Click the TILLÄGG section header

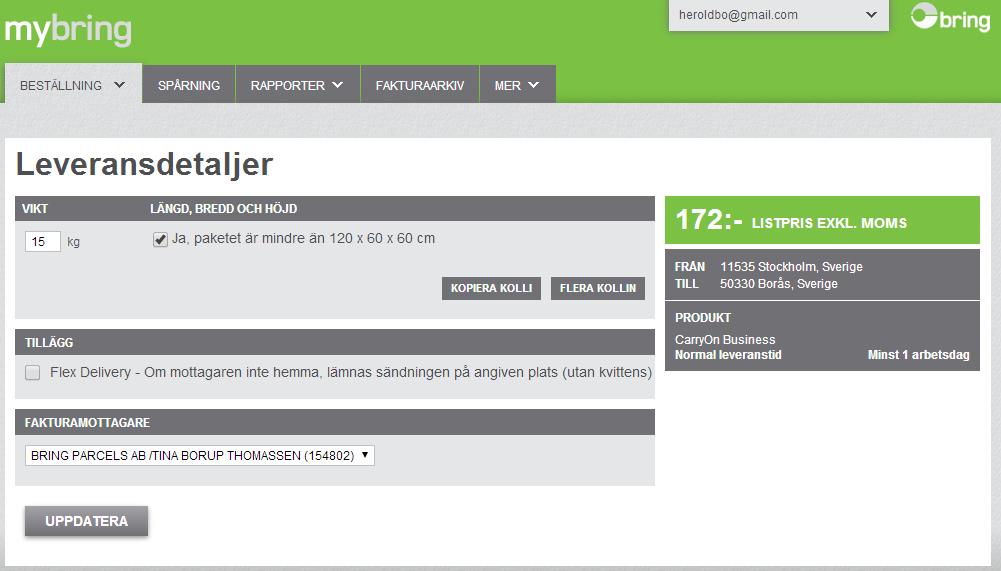tap(335, 342)
